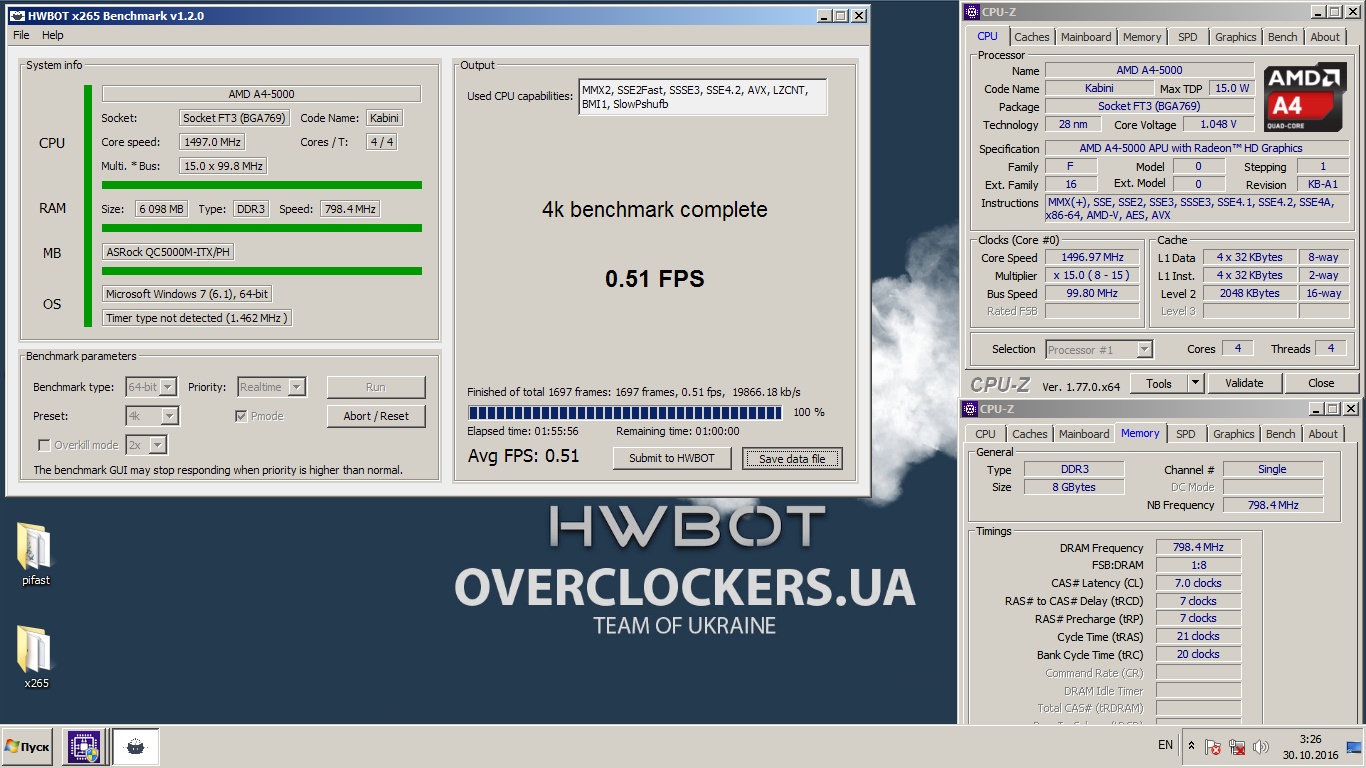Viewport: 1366px width, 768px height.
Task: Select the CPU tab in upper CPU-Z
Action: (x=988, y=36)
